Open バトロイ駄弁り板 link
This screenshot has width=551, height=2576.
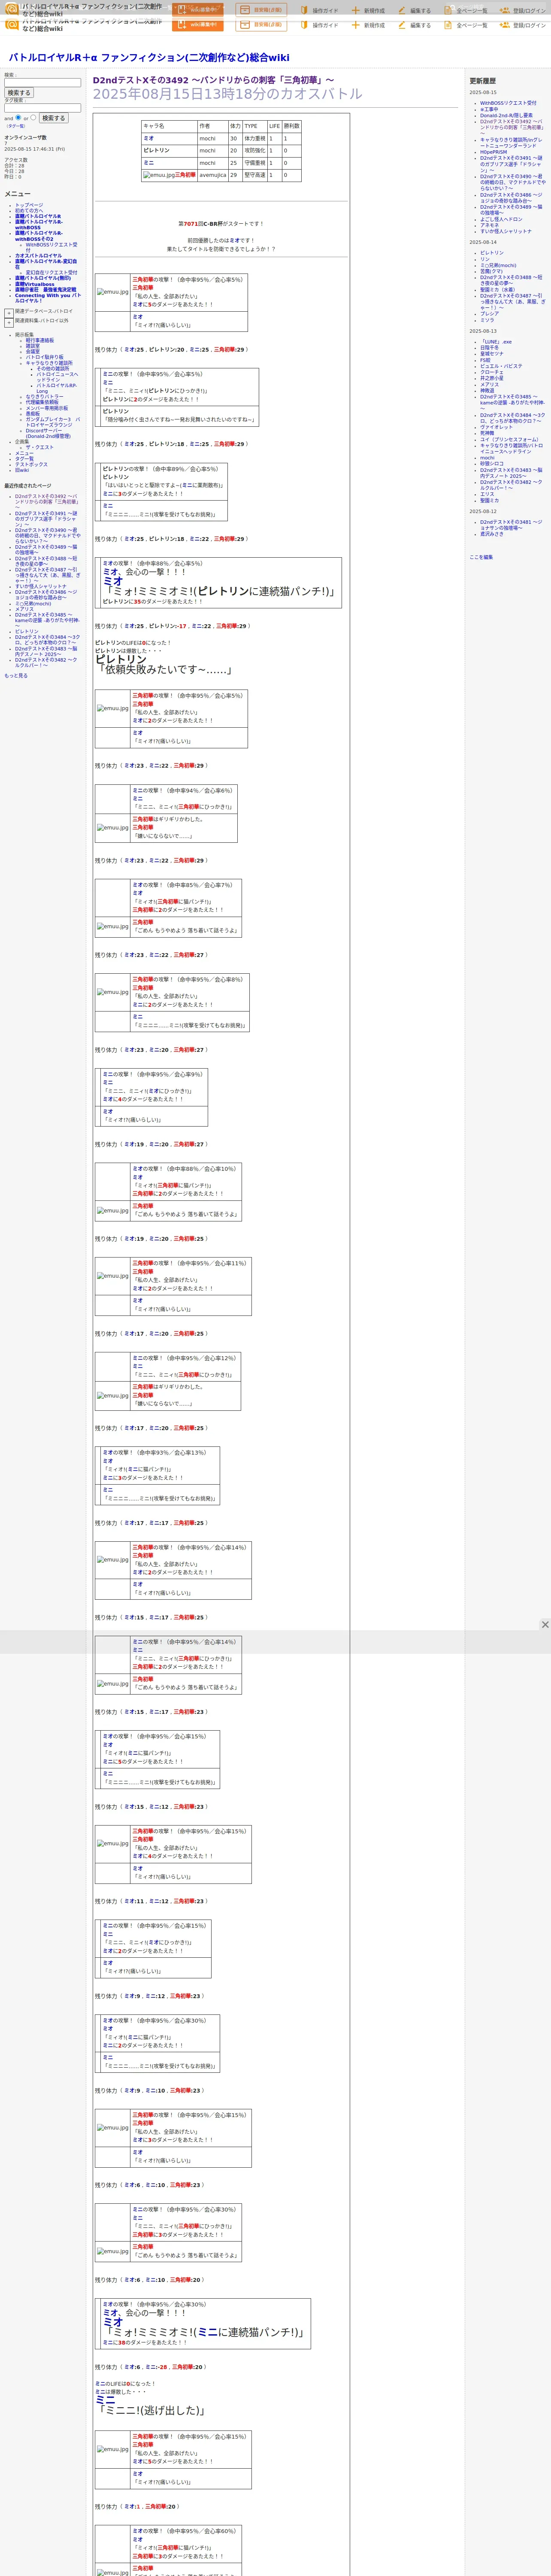click(44, 357)
